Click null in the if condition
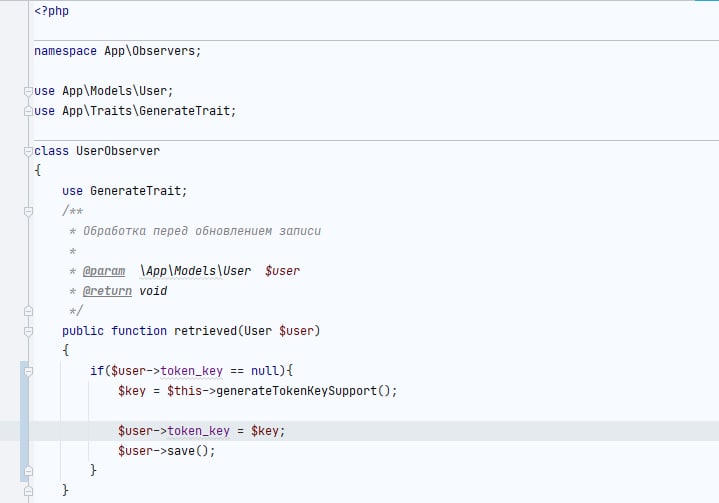The height and width of the screenshot is (503, 719). click(265, 370)
